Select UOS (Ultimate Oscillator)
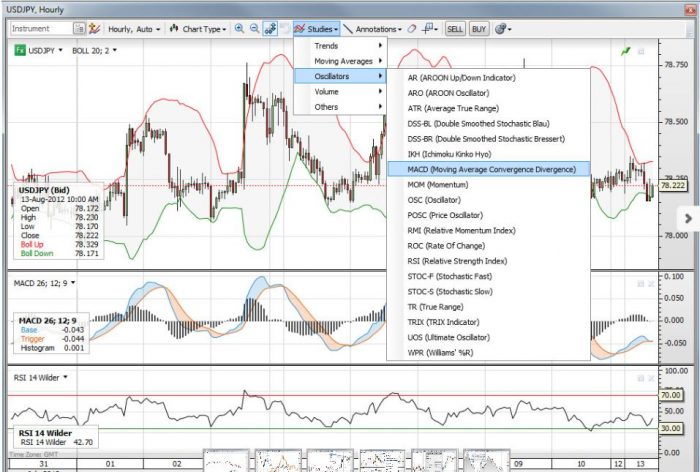The height and width of the screenshot is (472, 700). pos(488,337)
